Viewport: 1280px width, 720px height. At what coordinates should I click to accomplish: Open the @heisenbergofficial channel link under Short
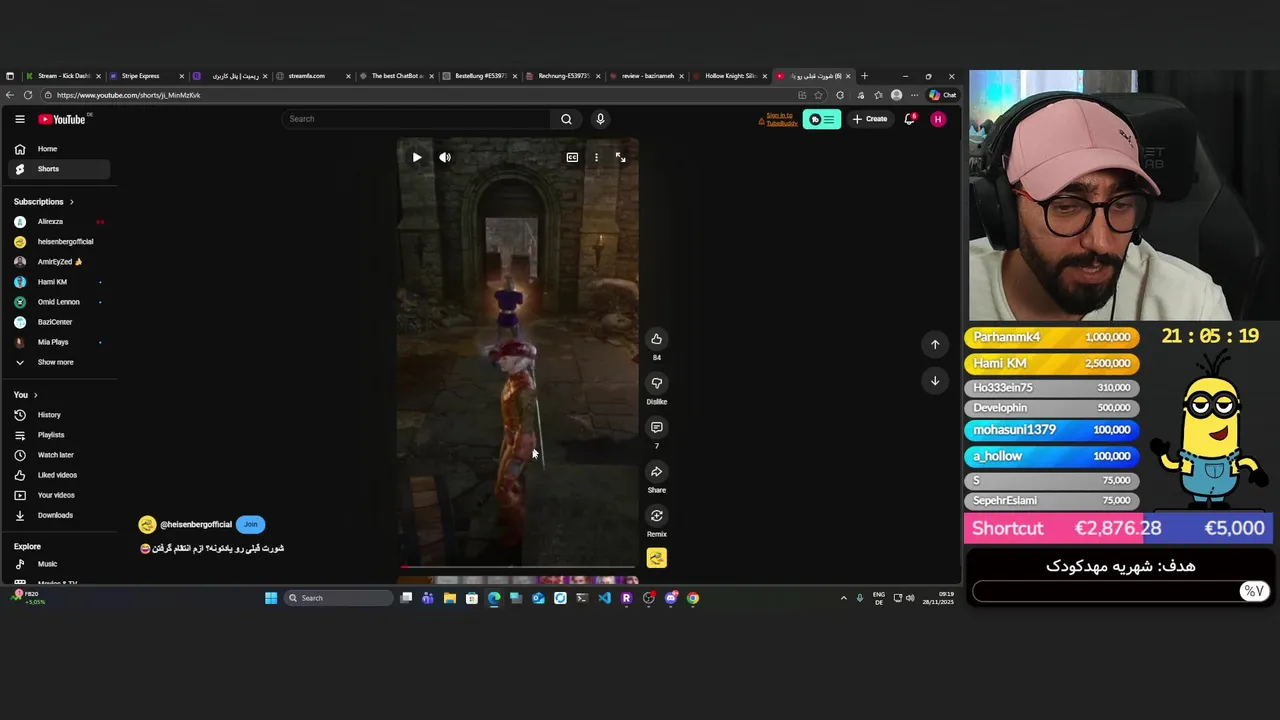tap(196, 524)
